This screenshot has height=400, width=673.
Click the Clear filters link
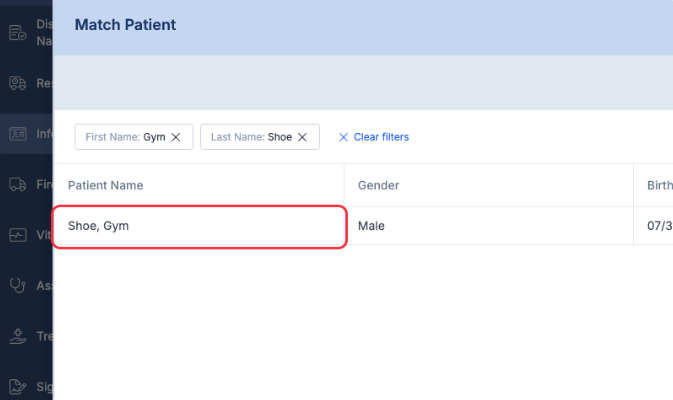pos(381,137)
